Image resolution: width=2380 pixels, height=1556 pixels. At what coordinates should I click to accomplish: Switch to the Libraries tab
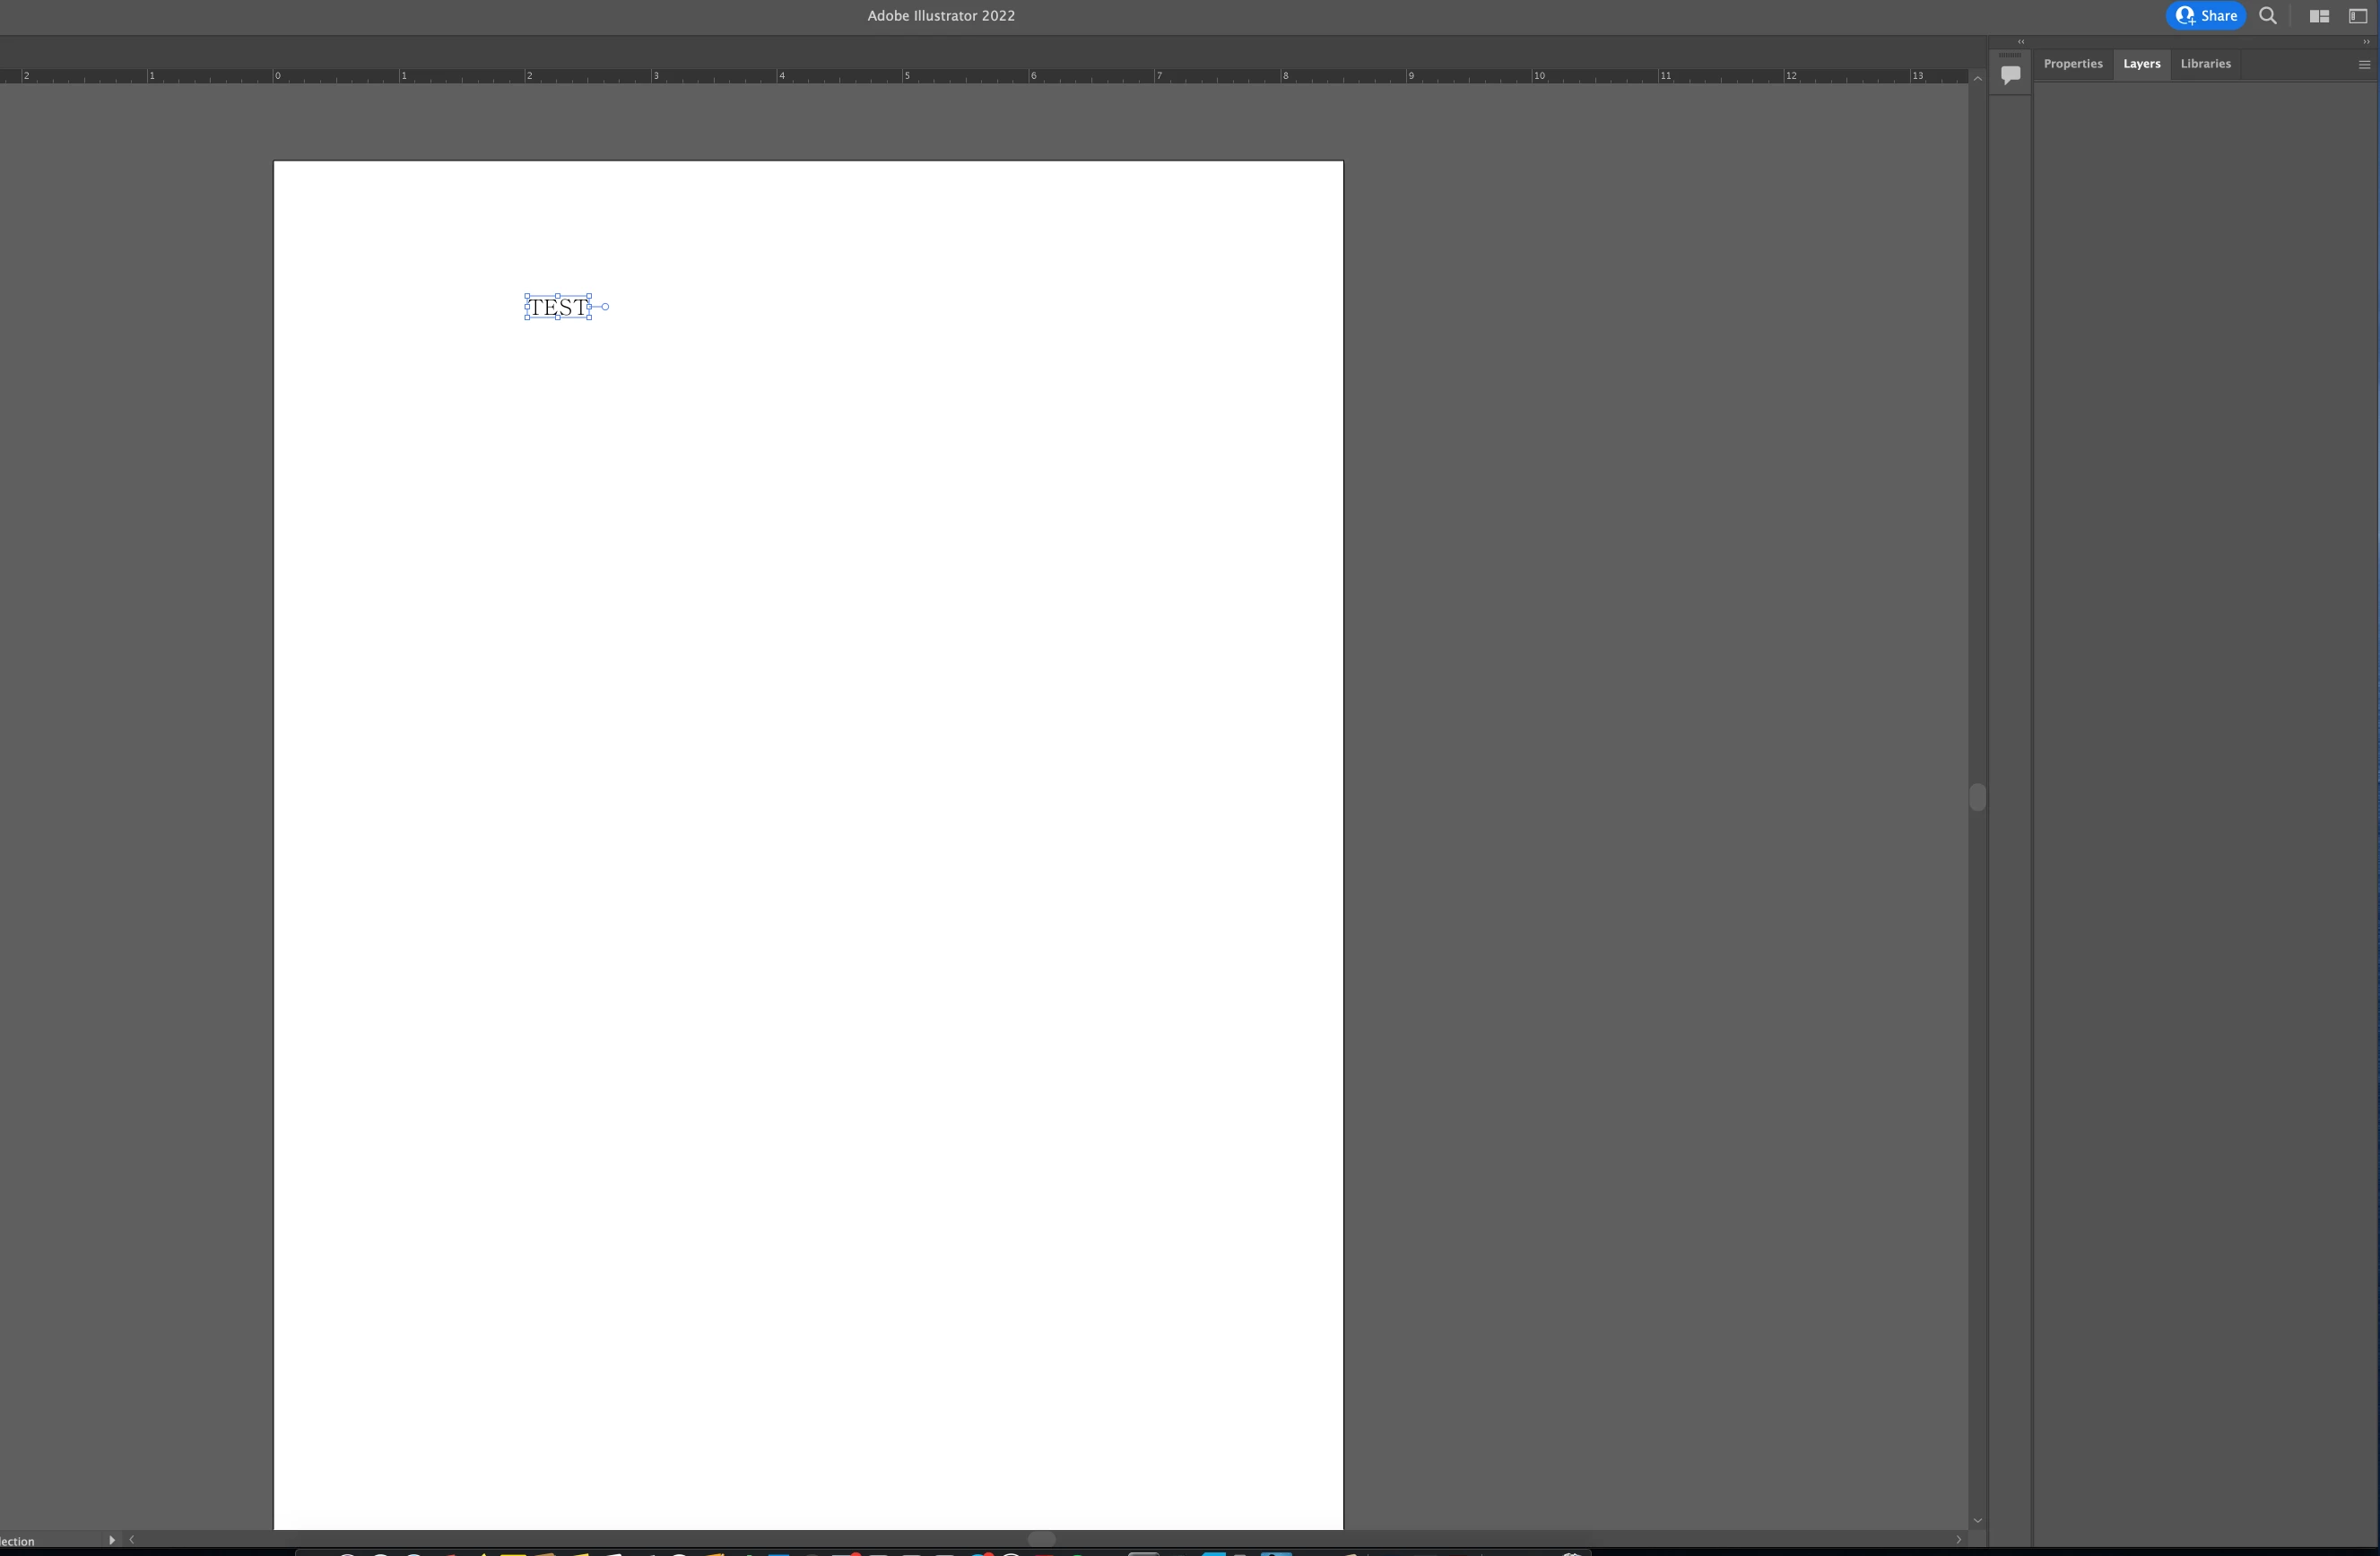pyautogui.click(x=2205, y=64)
